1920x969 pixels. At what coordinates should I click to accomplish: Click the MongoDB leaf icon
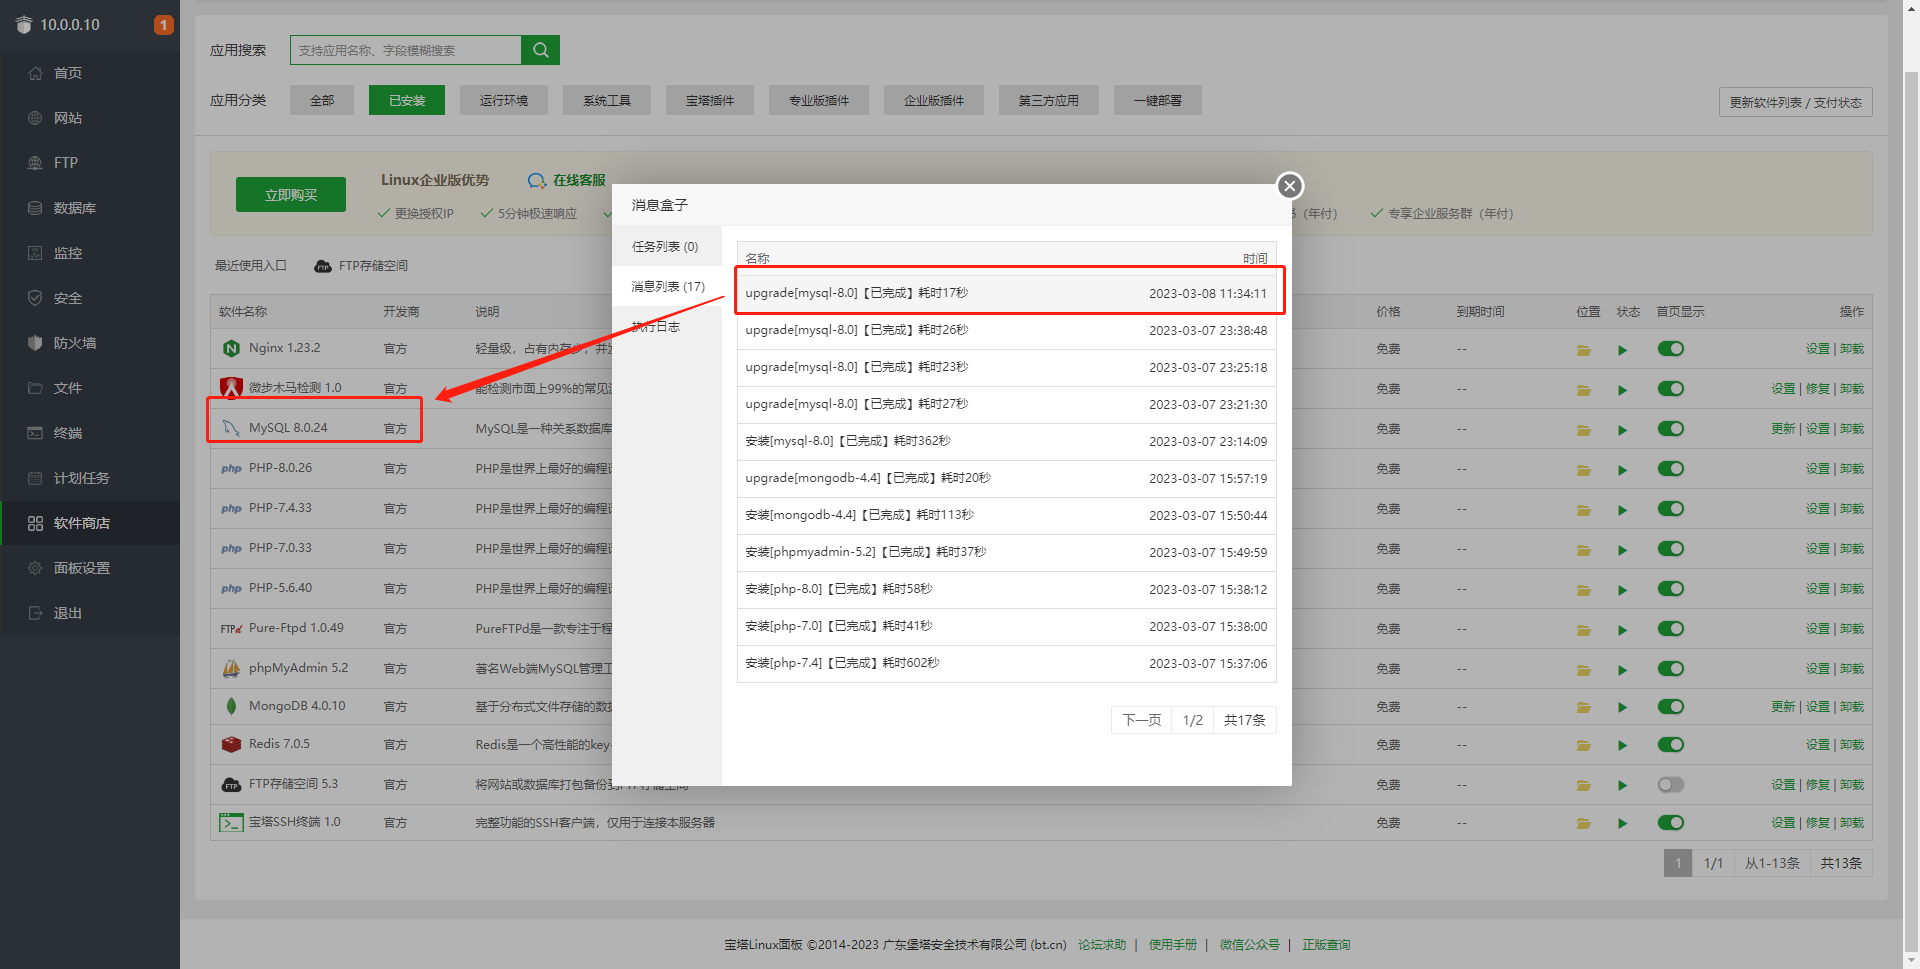[231, 706]
